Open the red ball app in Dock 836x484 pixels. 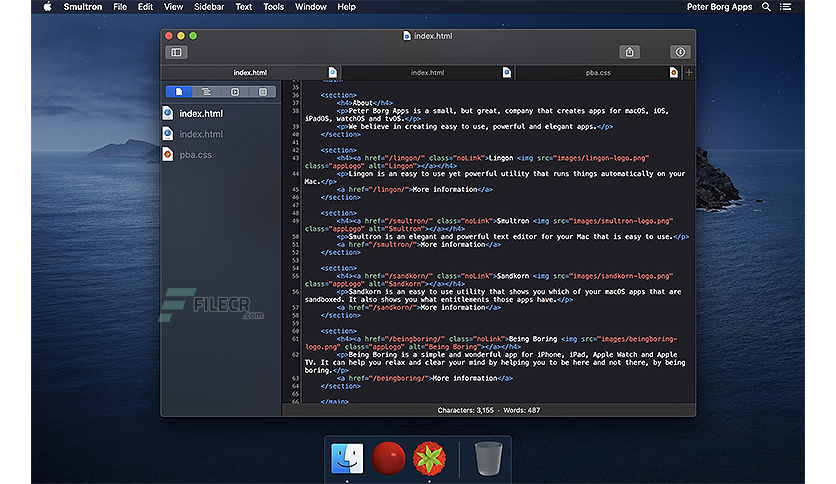click(x=388, y=458)
